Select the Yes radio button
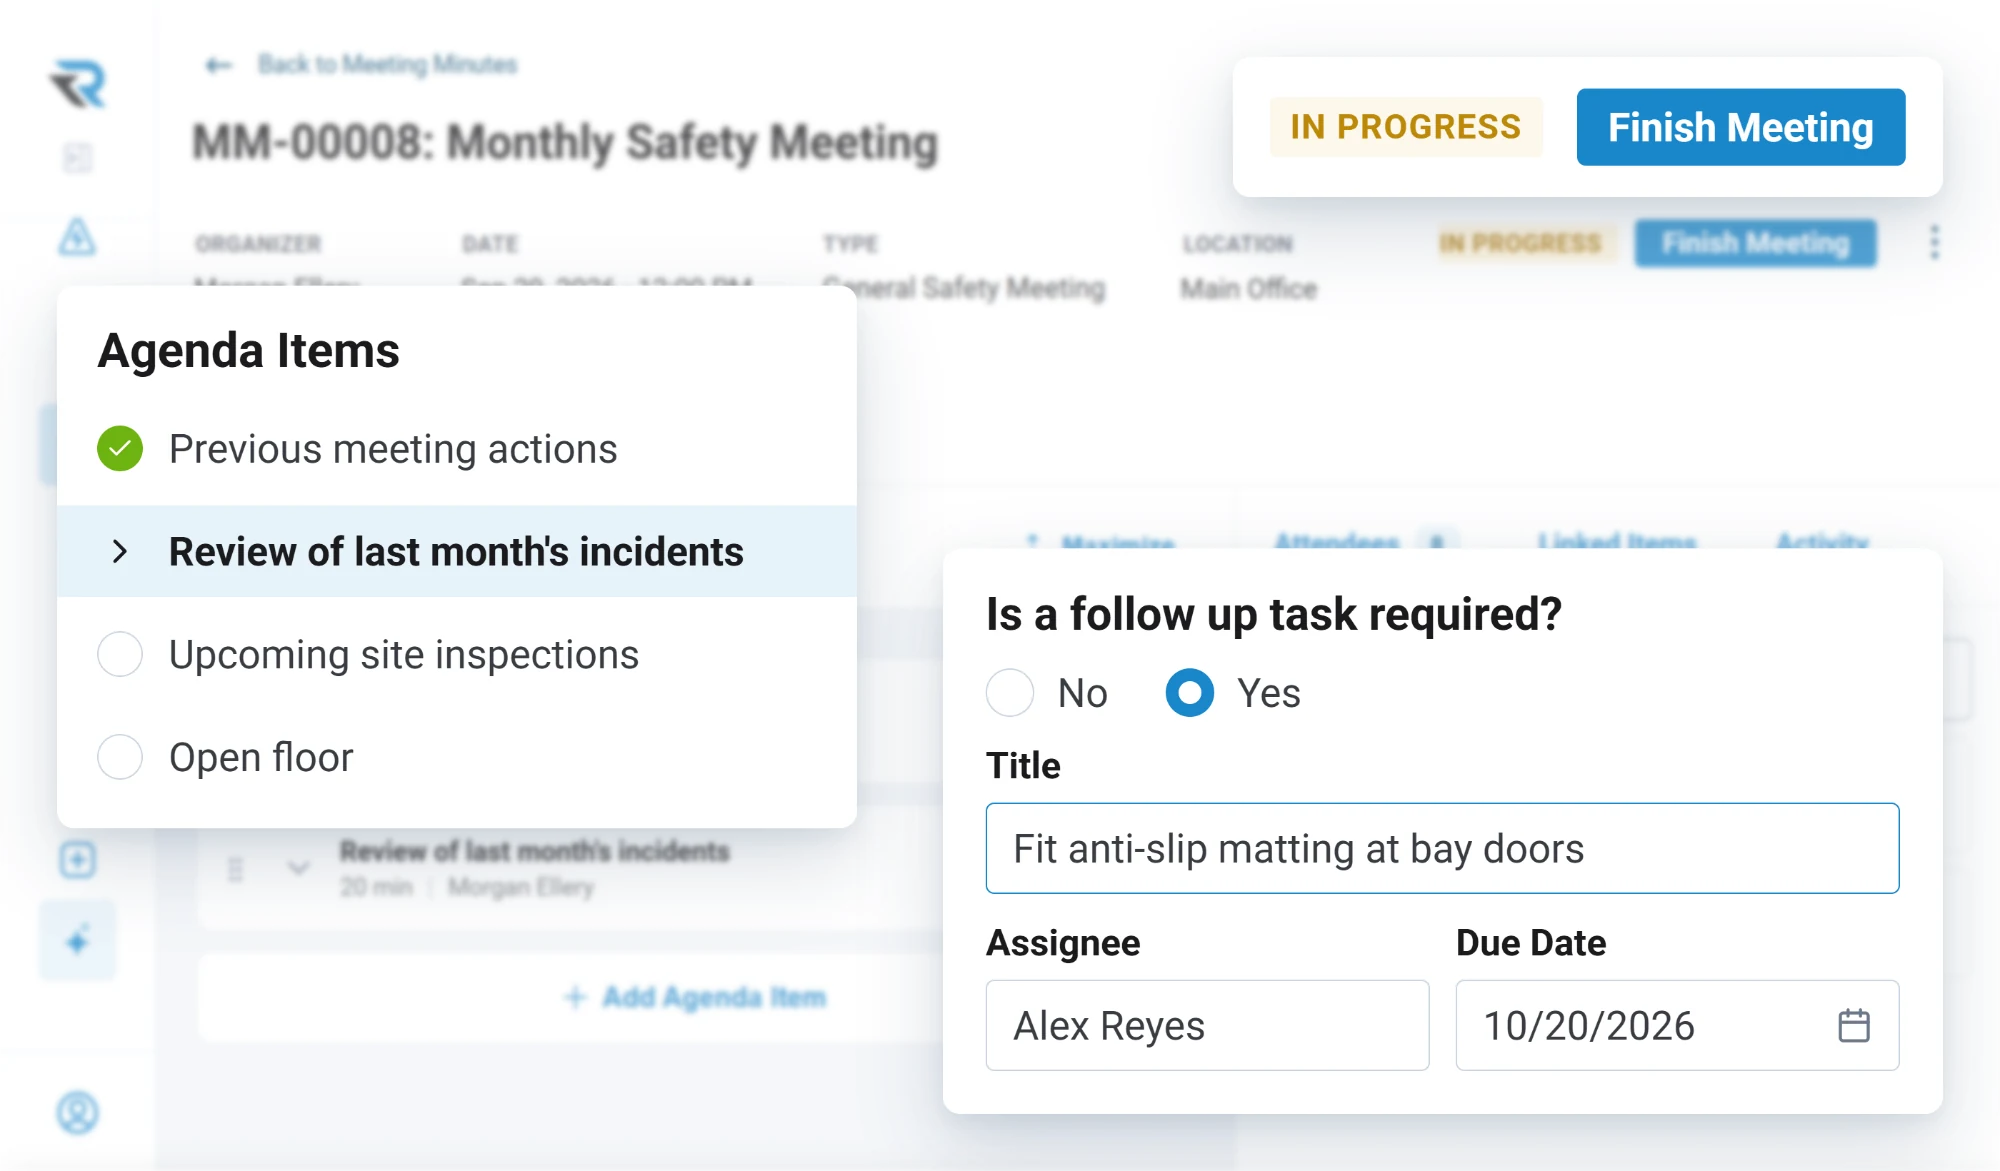This screenshot has width=2000, height=1171. click(x=1190, y=693)
